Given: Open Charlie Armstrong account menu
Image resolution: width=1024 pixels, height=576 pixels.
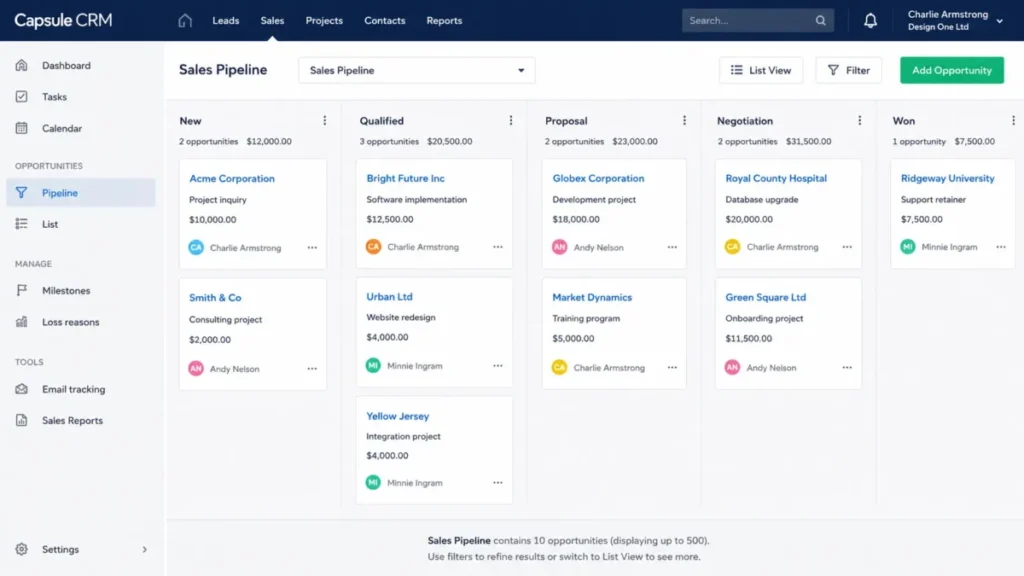Looking at the screenshot, I should pos(955,21).
